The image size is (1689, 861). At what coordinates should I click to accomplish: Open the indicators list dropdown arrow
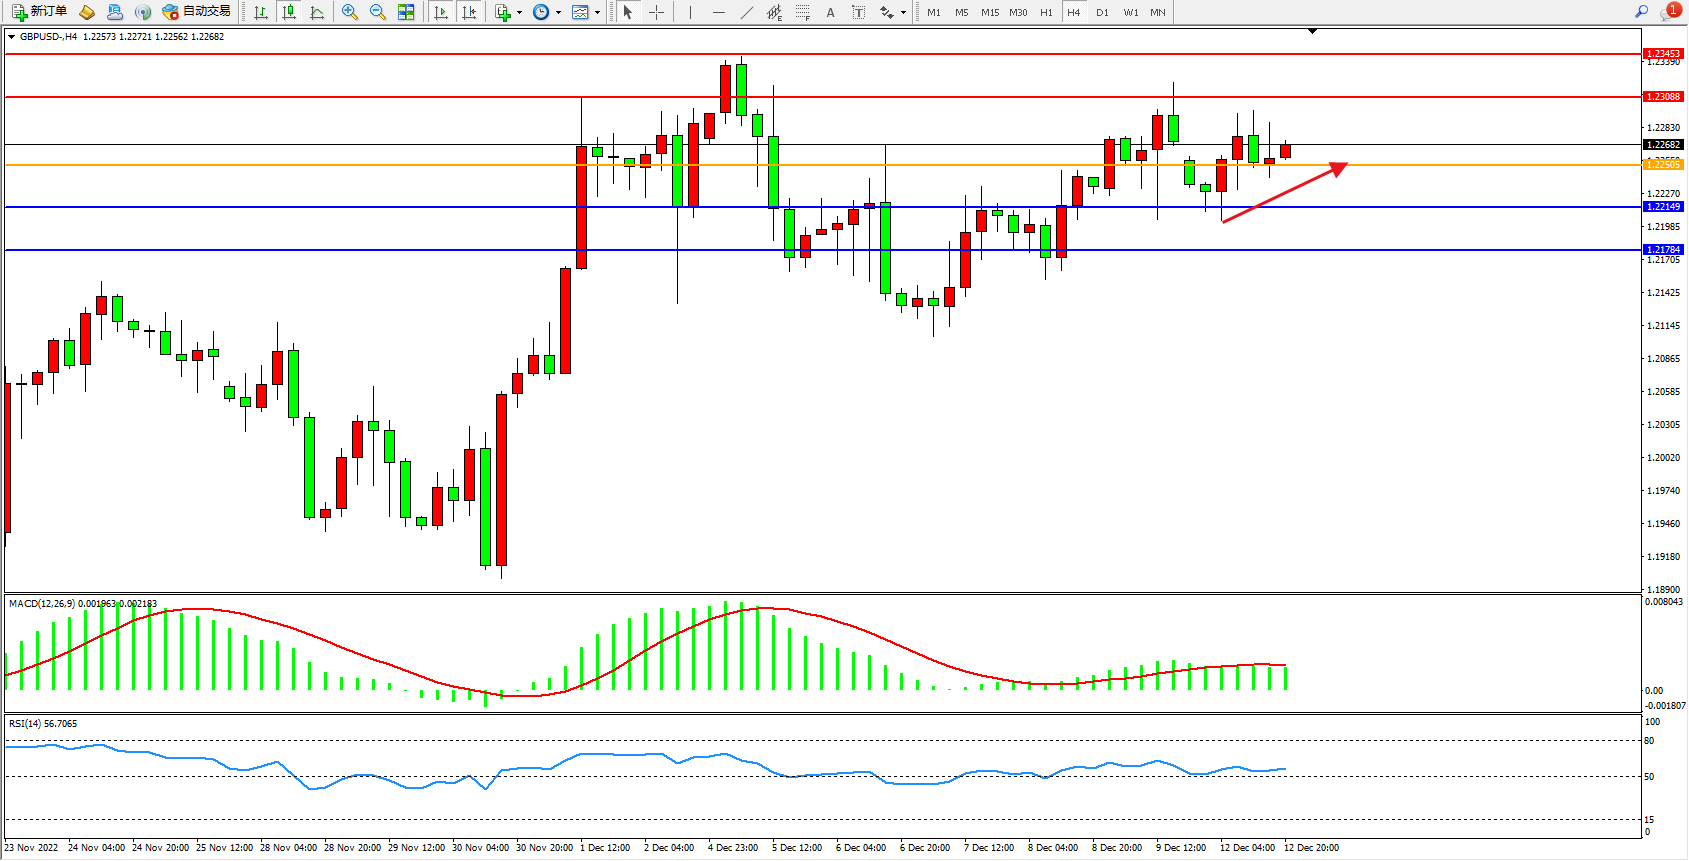519,13
